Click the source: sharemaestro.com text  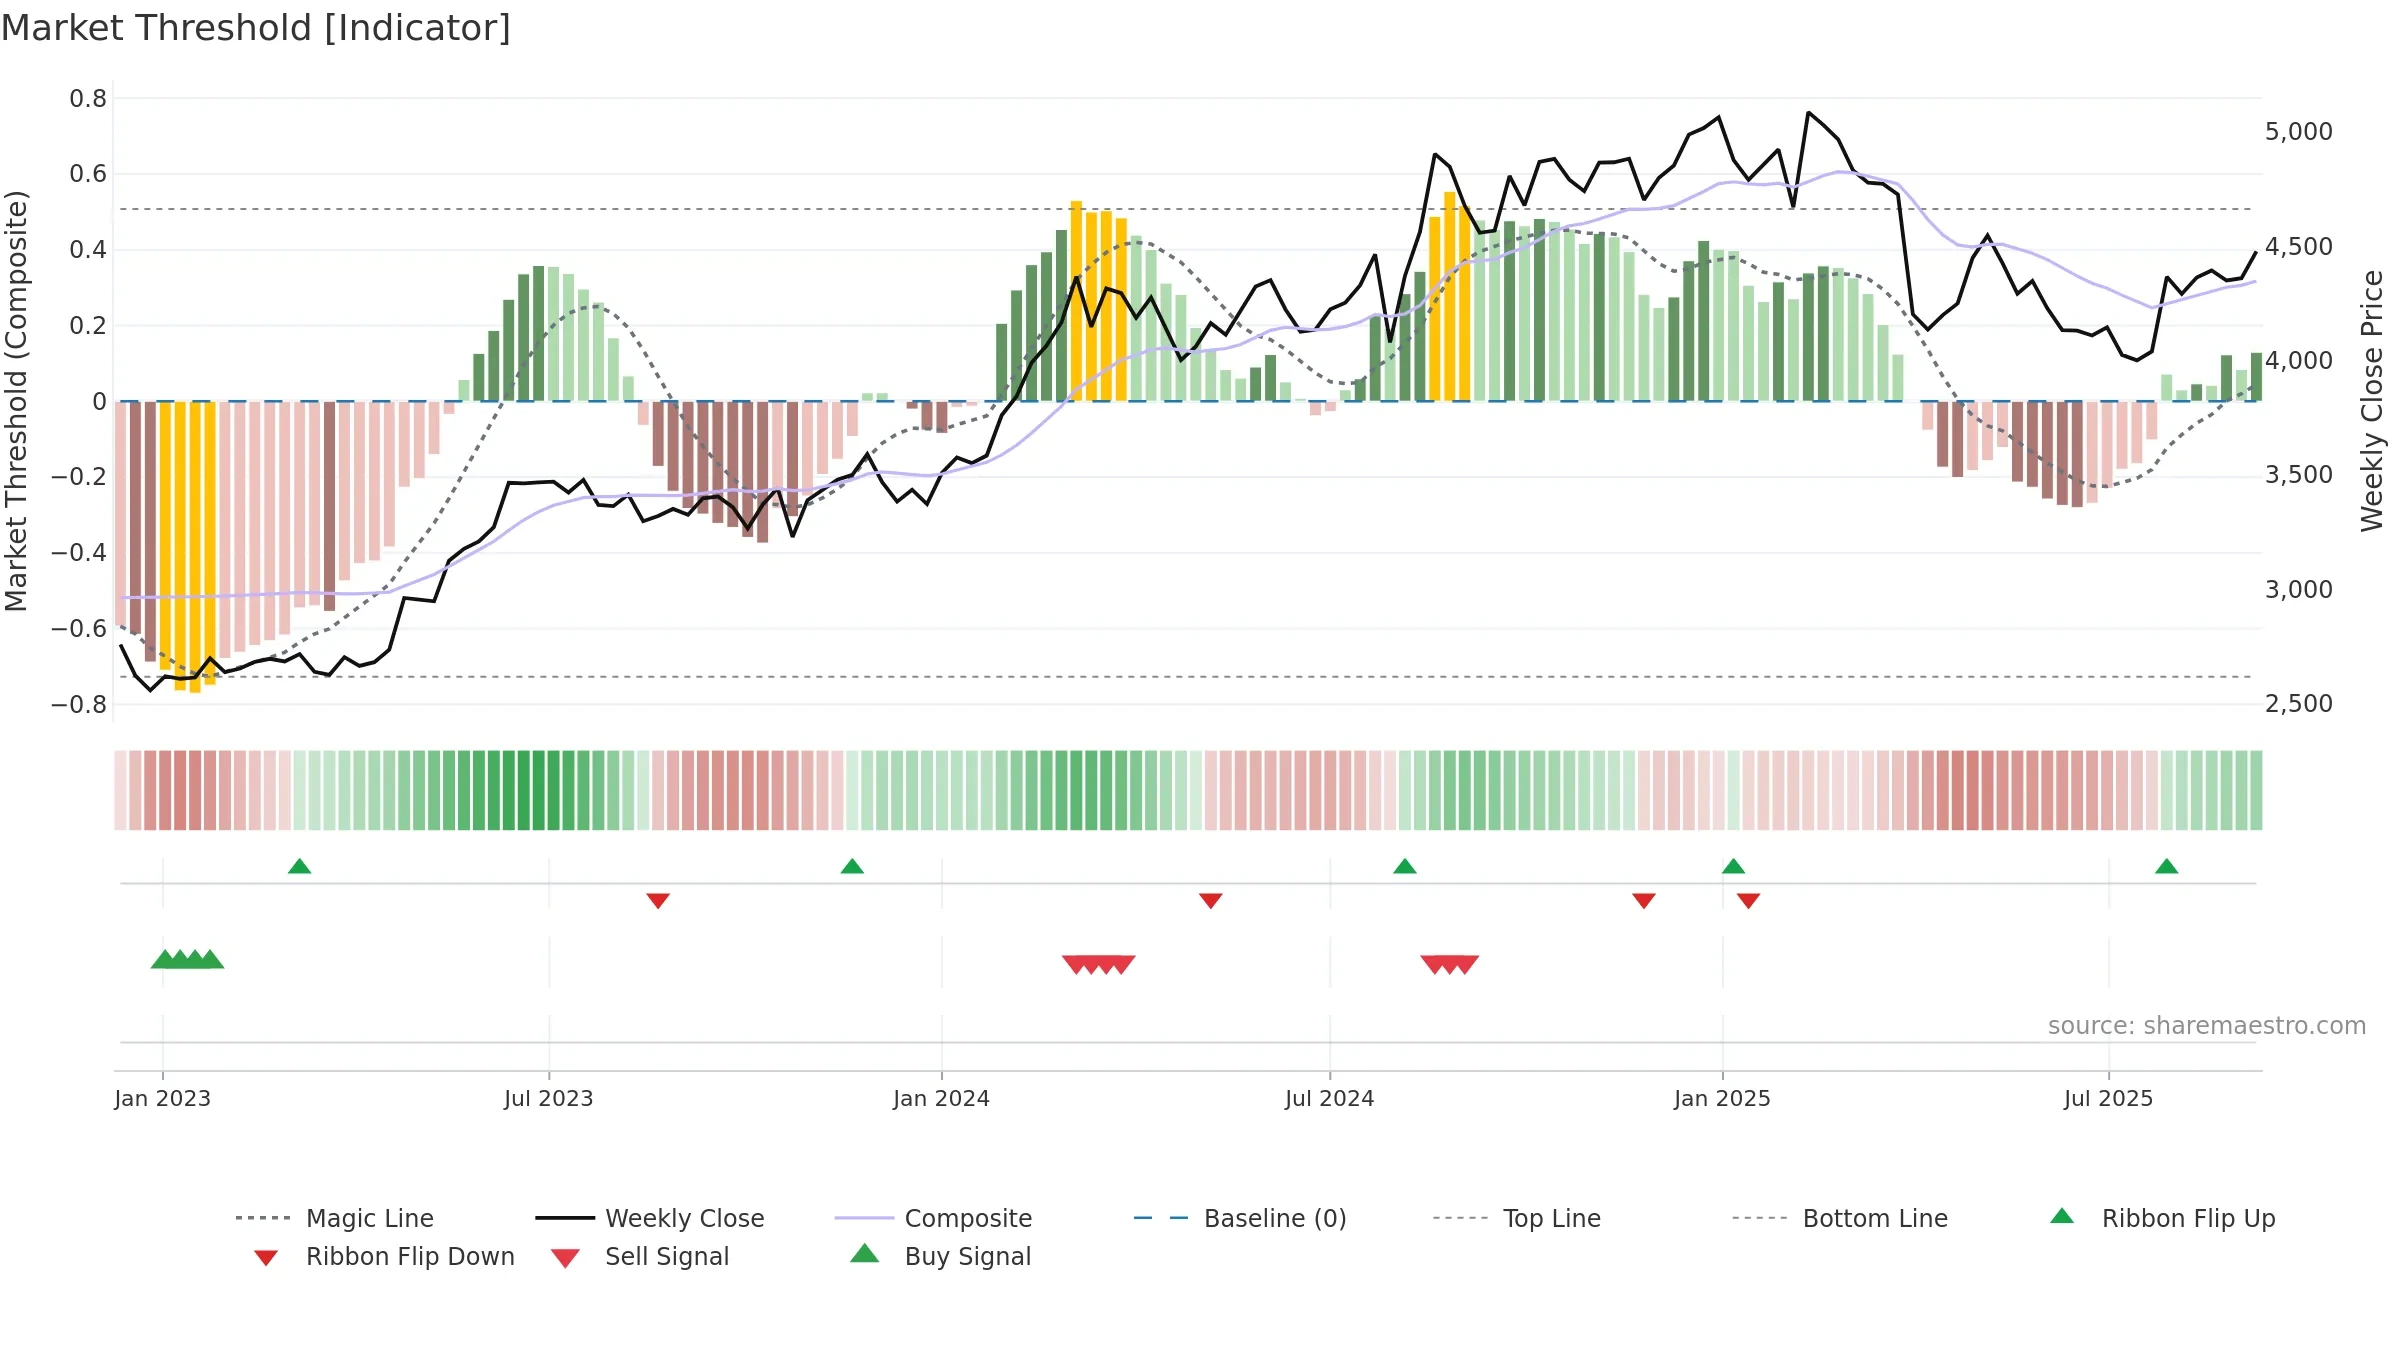click(2206, 1026)
